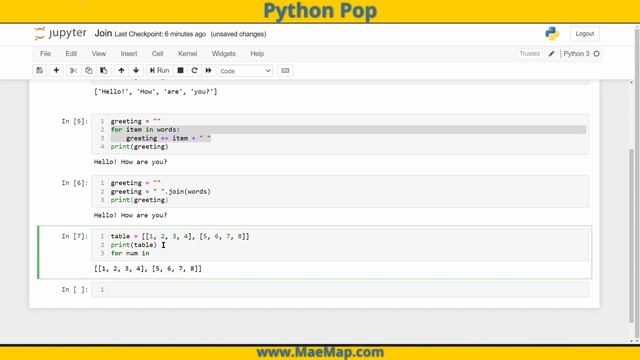Screen dimensions: 640x360
Task: Click inside the empty last code cell
Action: click(348, 290)
